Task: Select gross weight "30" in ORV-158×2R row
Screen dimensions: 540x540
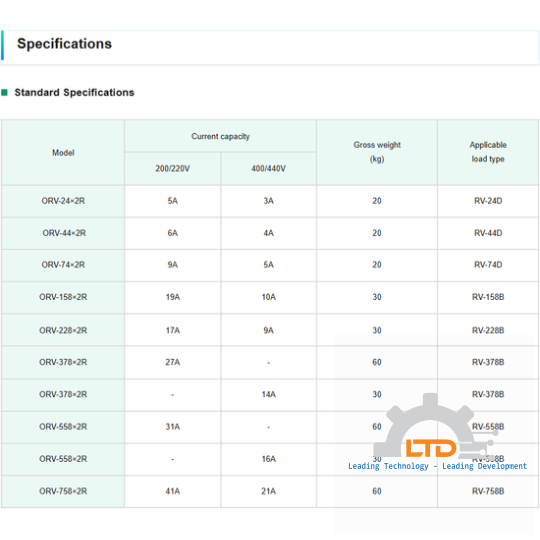Action: click(x=377, y=297)
